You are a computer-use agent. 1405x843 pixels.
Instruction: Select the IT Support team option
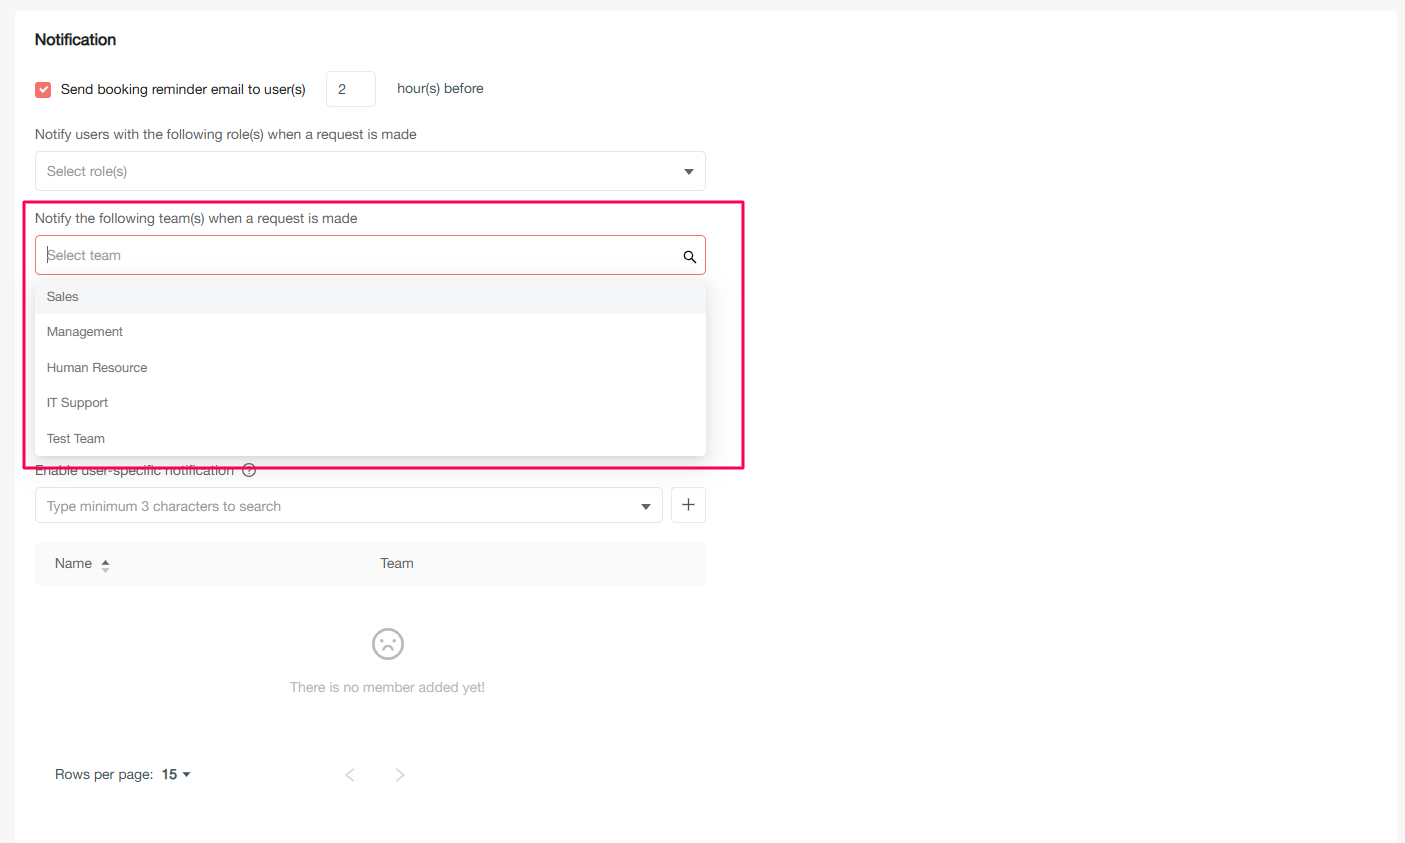point(77,403)
